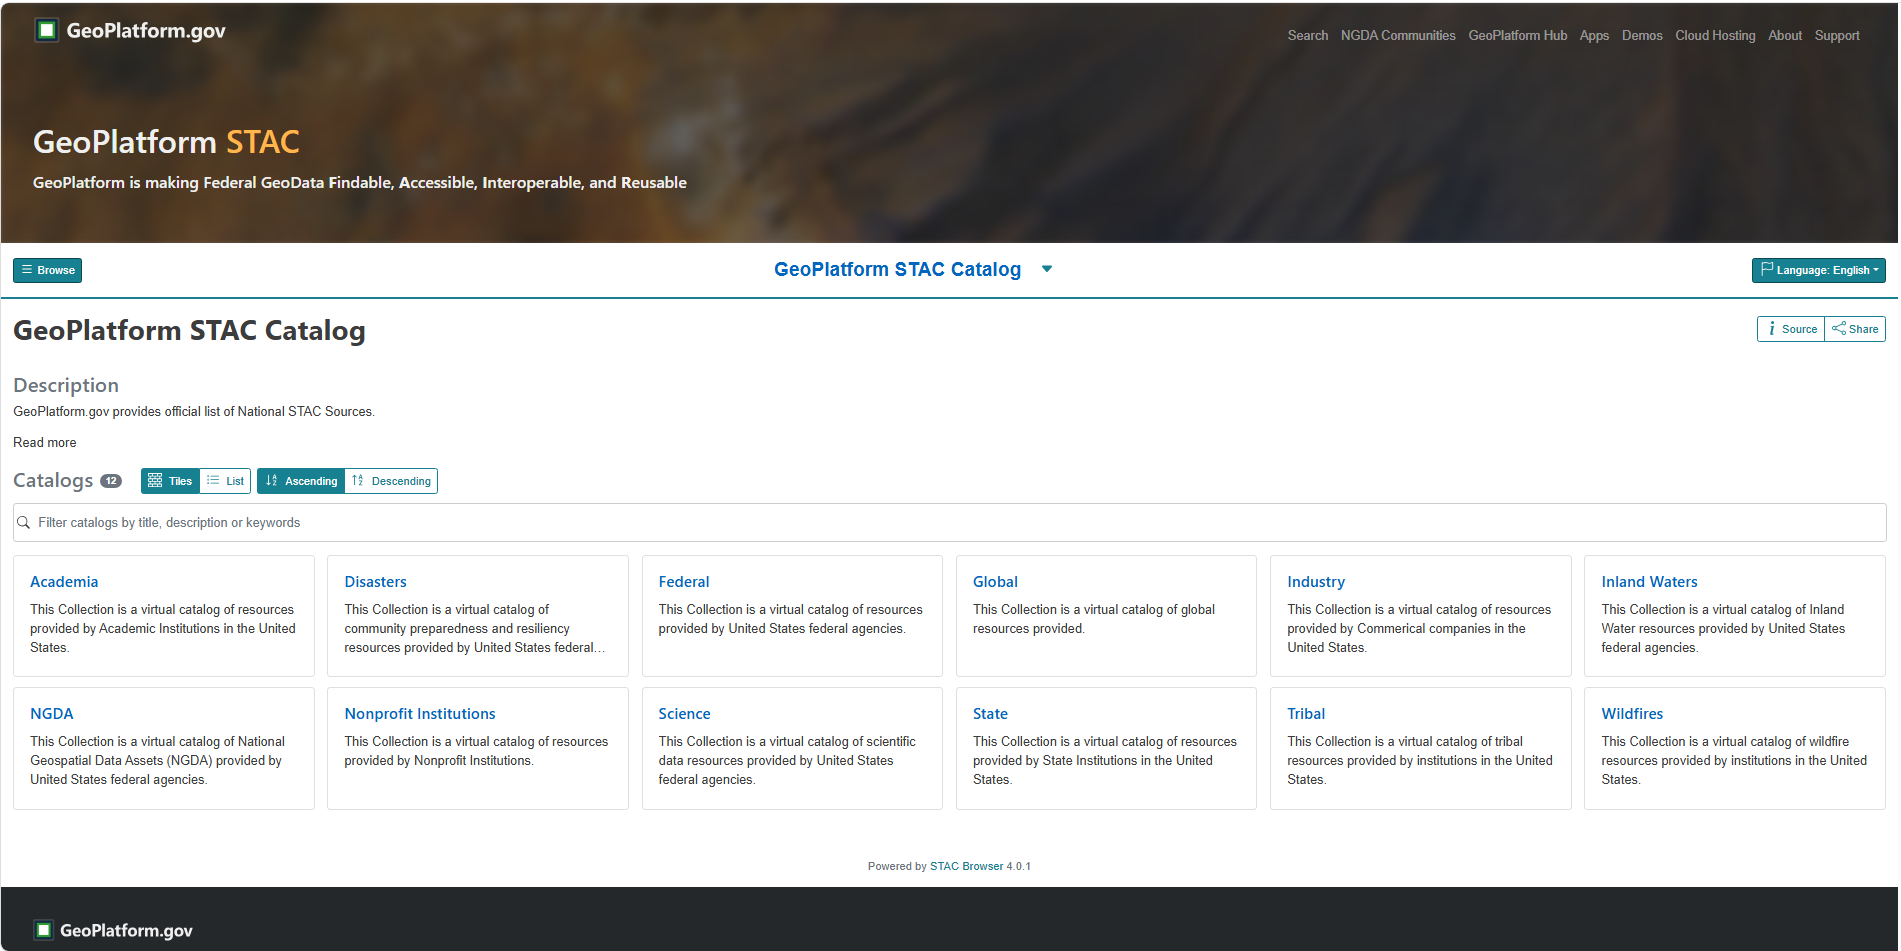The height and width of the screenshot is (951, 1901).
Task: Open GeoPlatform Hub in top navigation
Action: point(1518,35)
